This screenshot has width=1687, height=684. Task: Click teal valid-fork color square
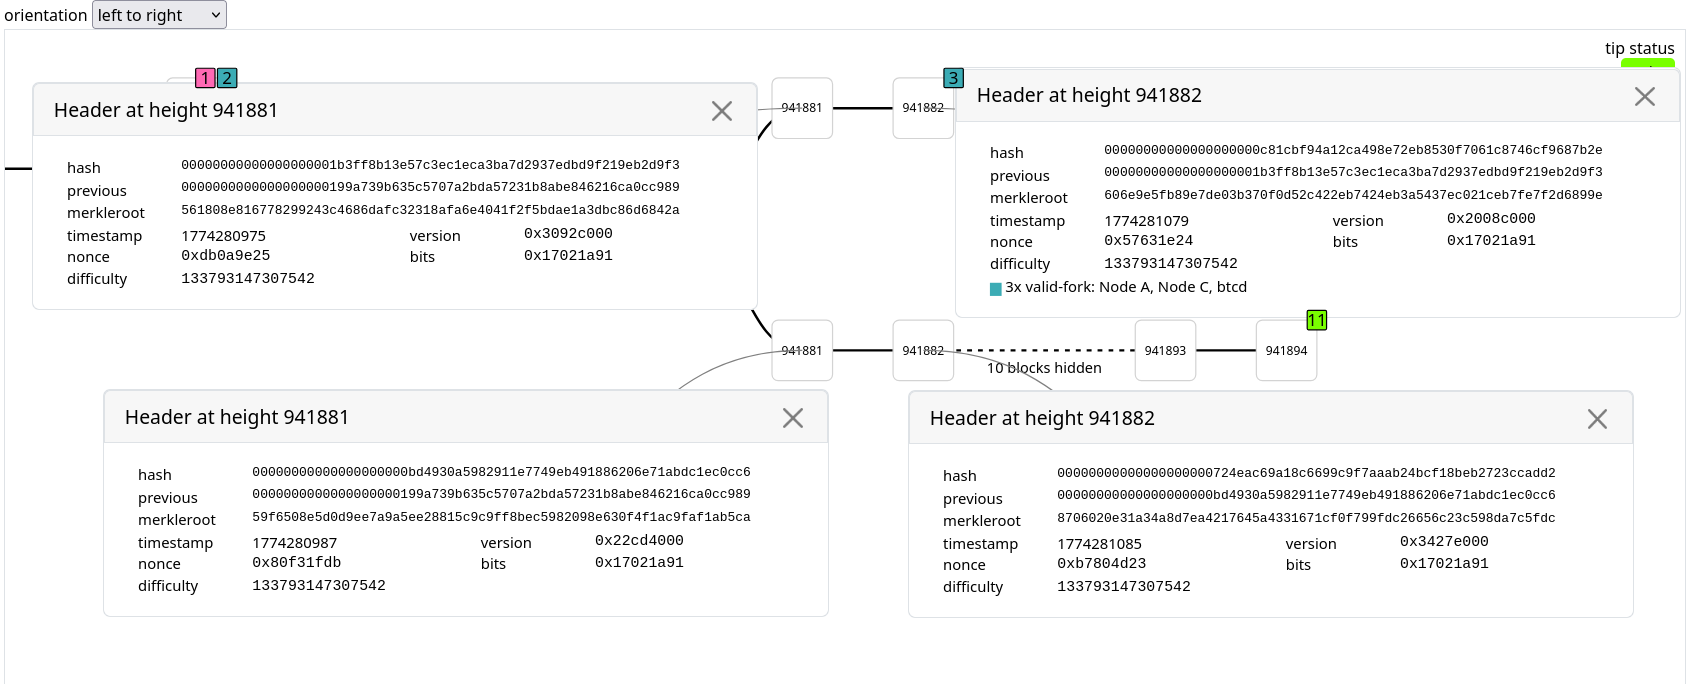coord(996,289)
